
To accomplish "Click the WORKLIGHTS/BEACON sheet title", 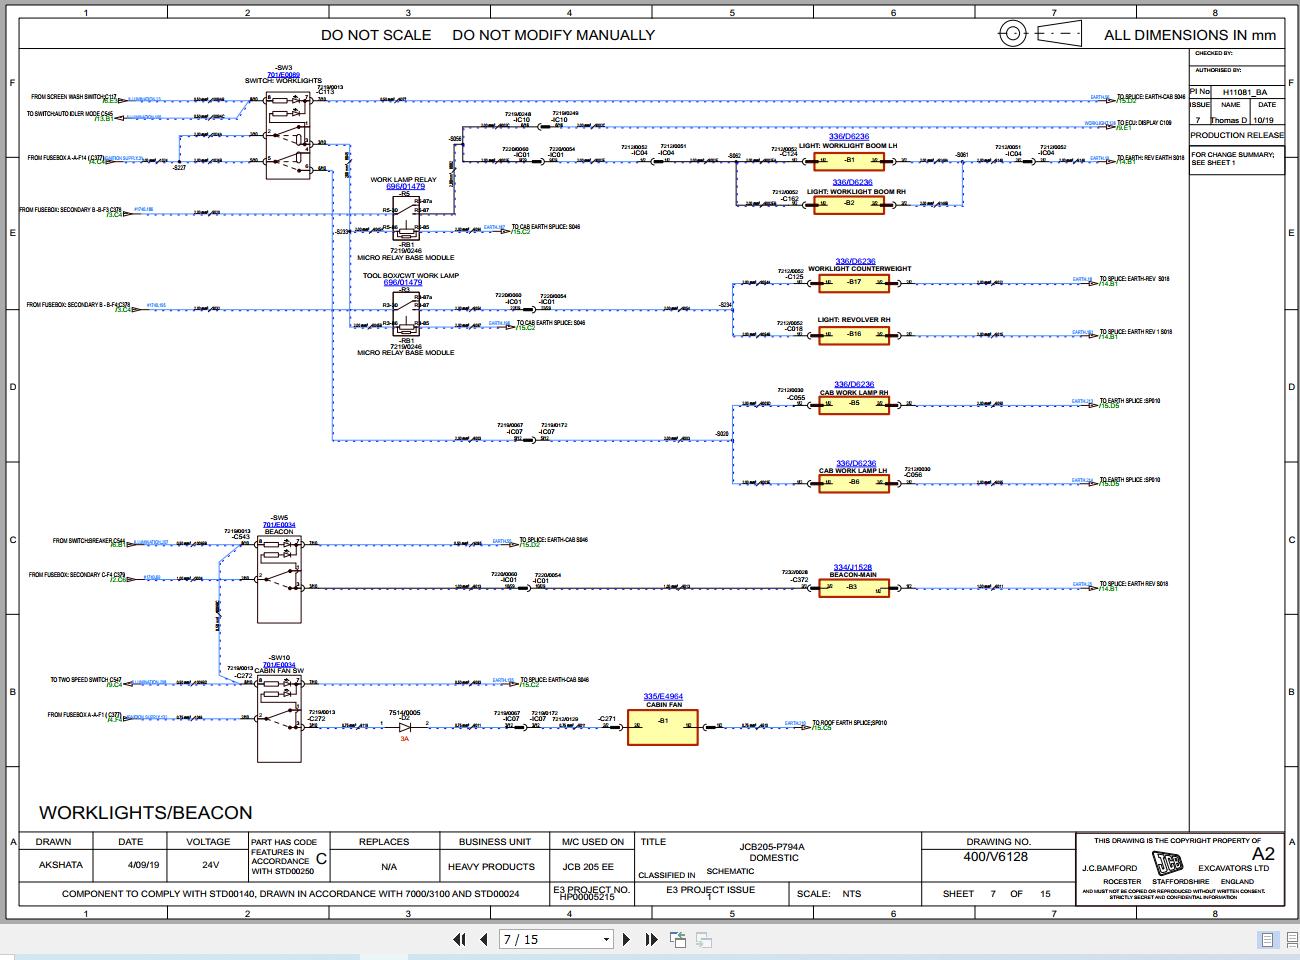I will tap(146, 813).
